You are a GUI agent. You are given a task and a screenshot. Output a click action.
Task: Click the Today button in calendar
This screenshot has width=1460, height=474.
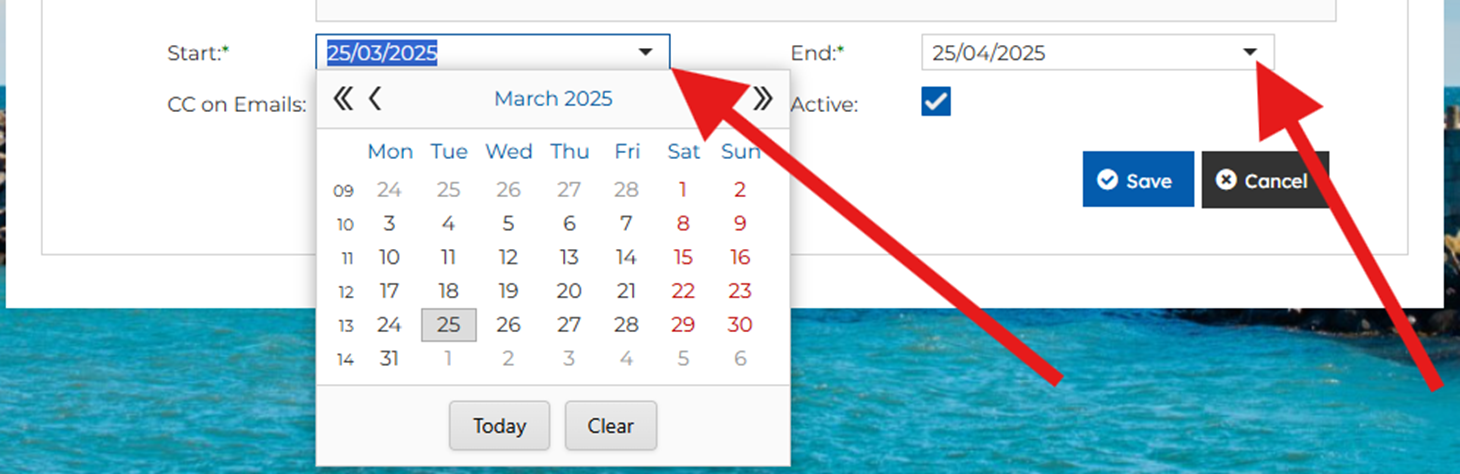[x=499, y=426]
